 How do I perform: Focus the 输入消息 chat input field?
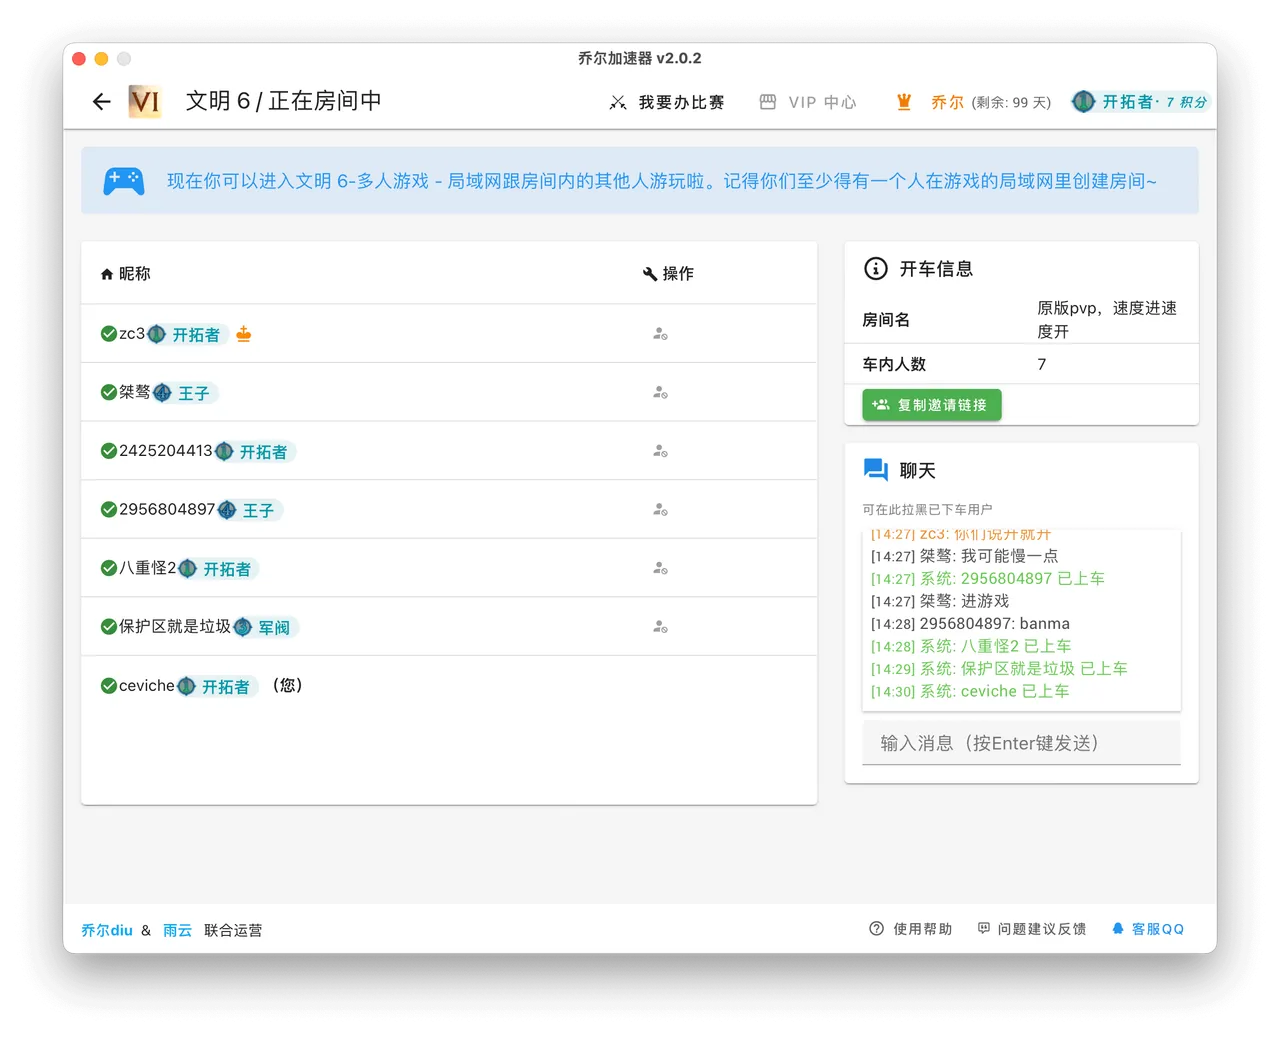tap(1021, 743)
